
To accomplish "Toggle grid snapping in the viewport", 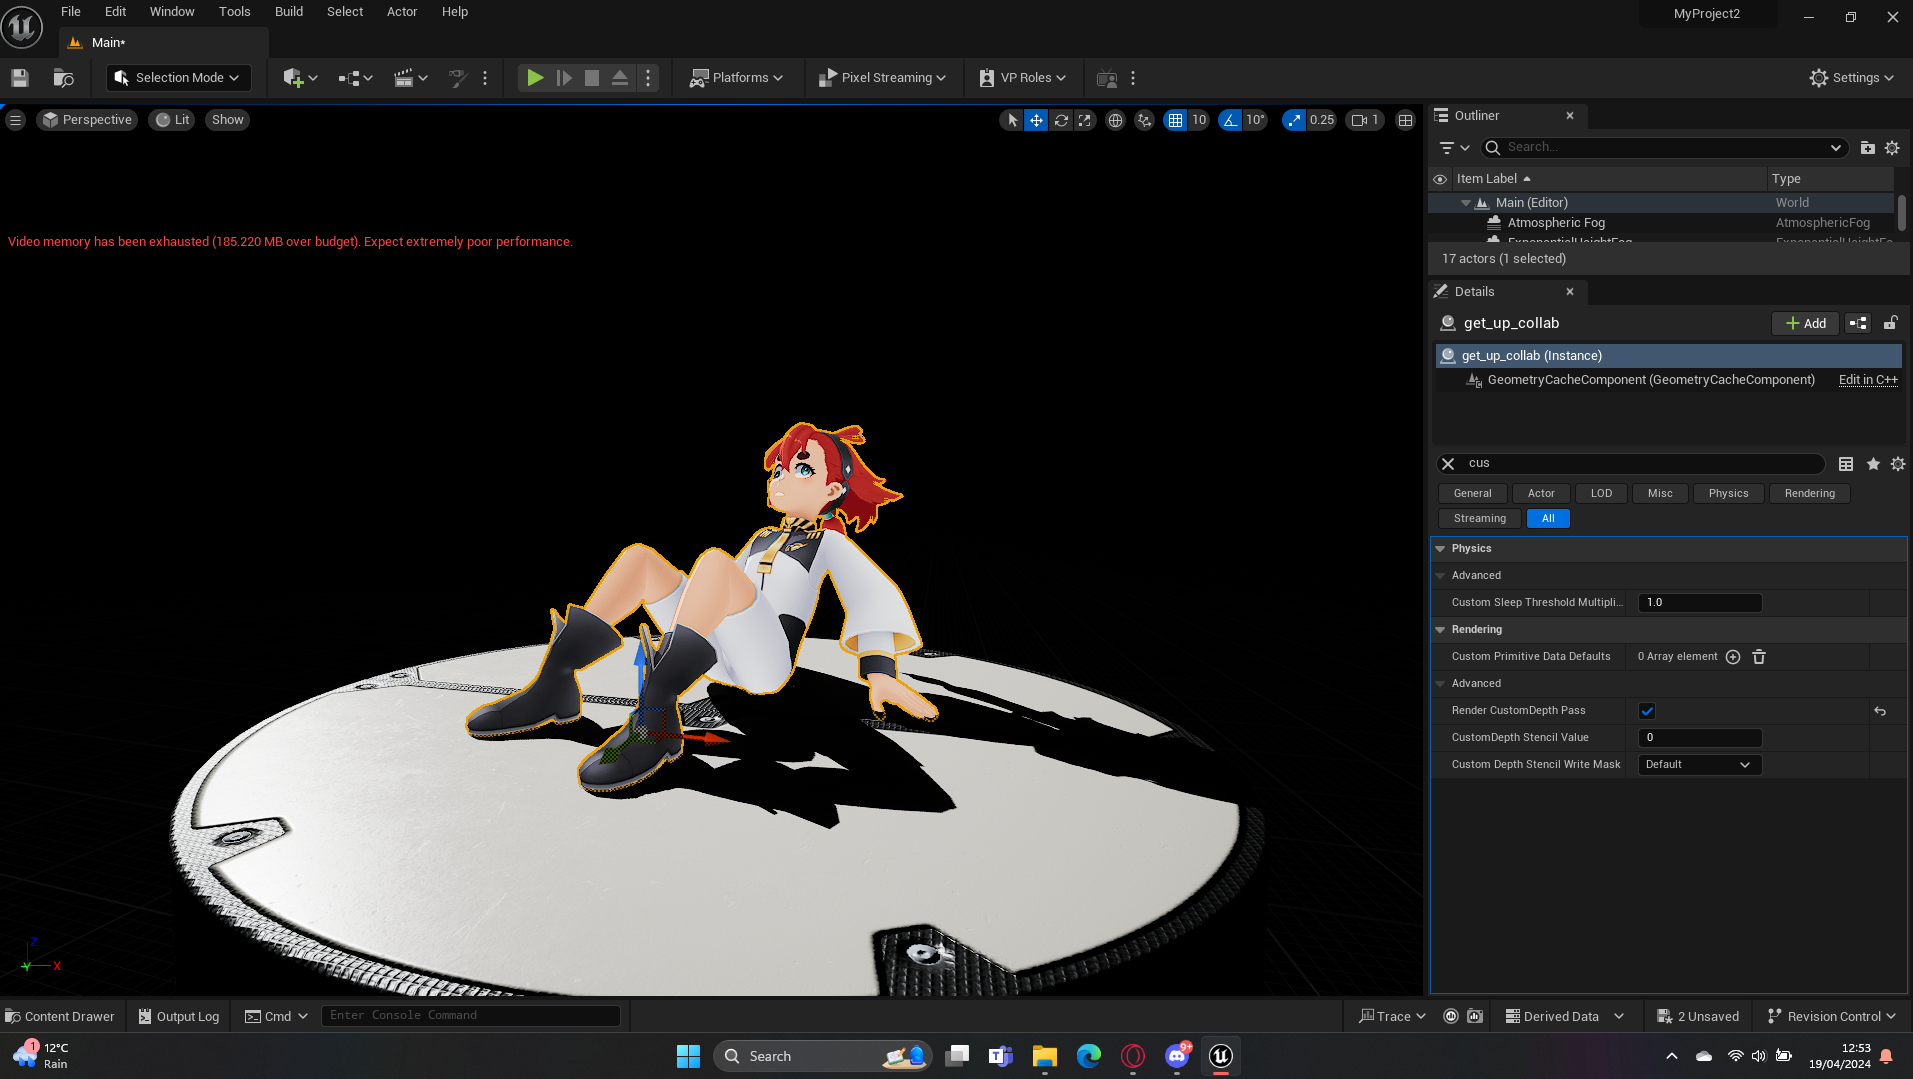I will 1176,120.
